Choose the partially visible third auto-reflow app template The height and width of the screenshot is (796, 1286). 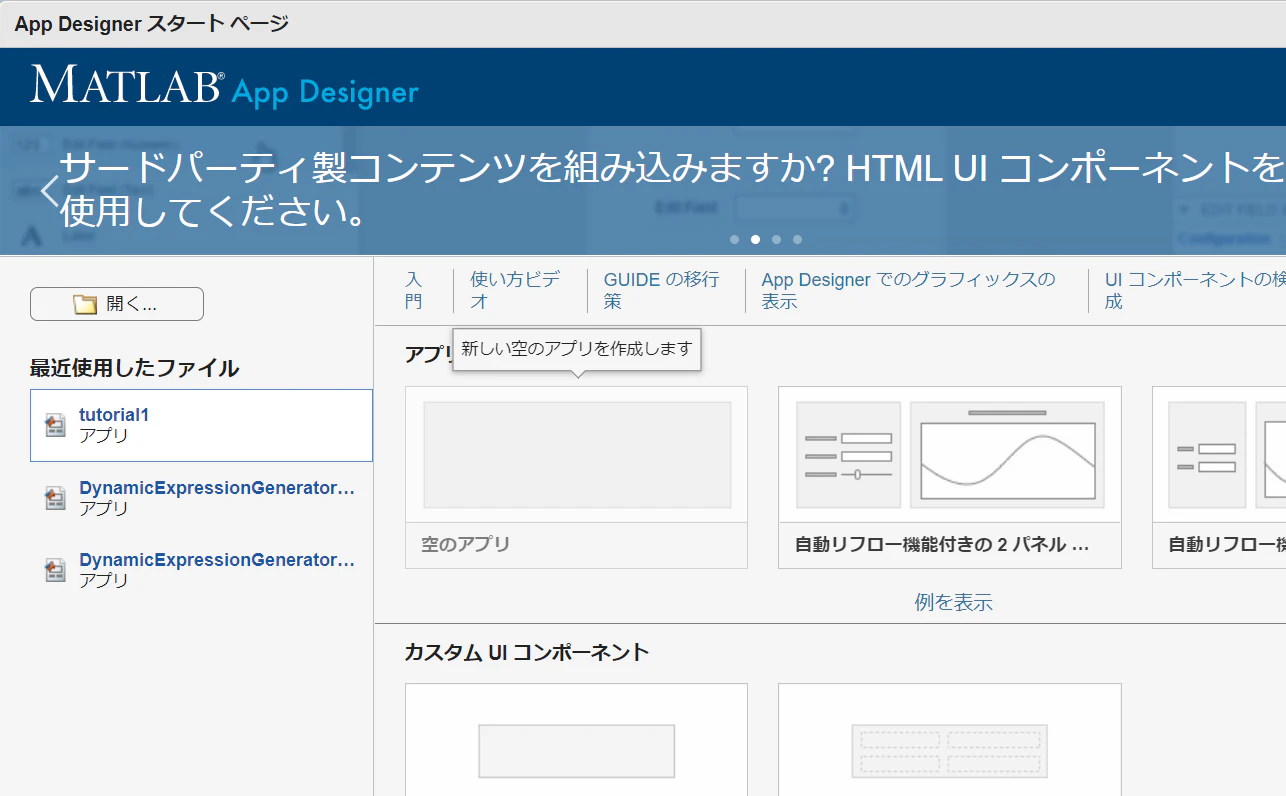pos(1219,477)
